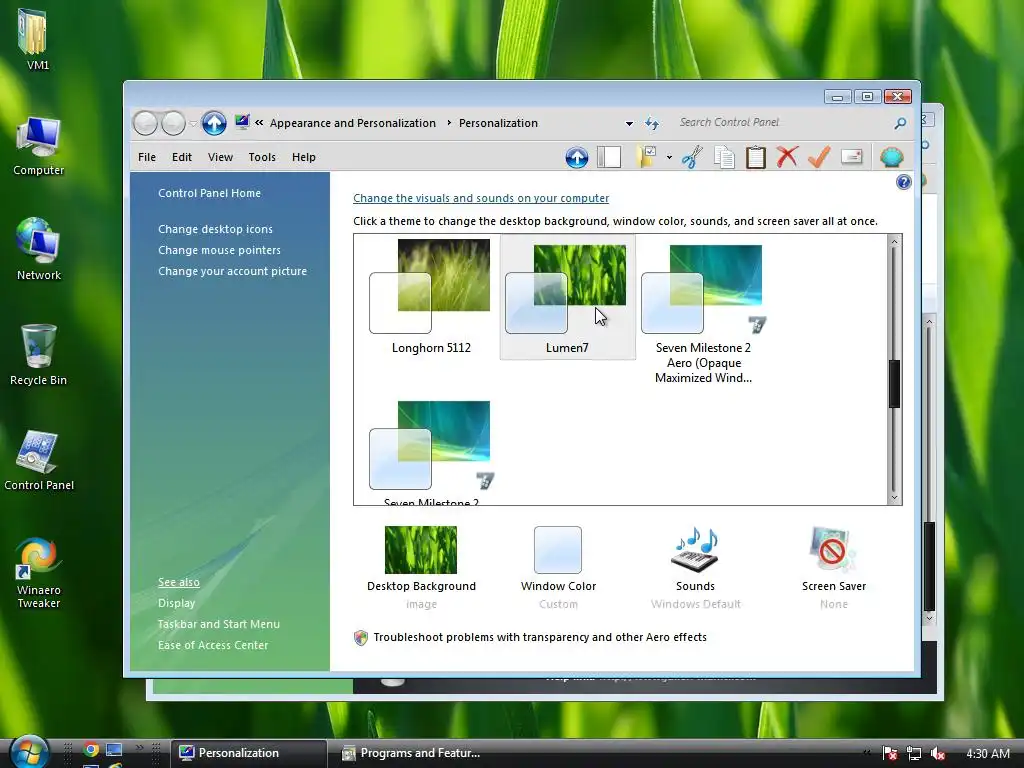Expand the arrow after Appearance and Personalization
Image resolution: width=1024 pixels, height=768 pixels.
click(x=449, y=123)
